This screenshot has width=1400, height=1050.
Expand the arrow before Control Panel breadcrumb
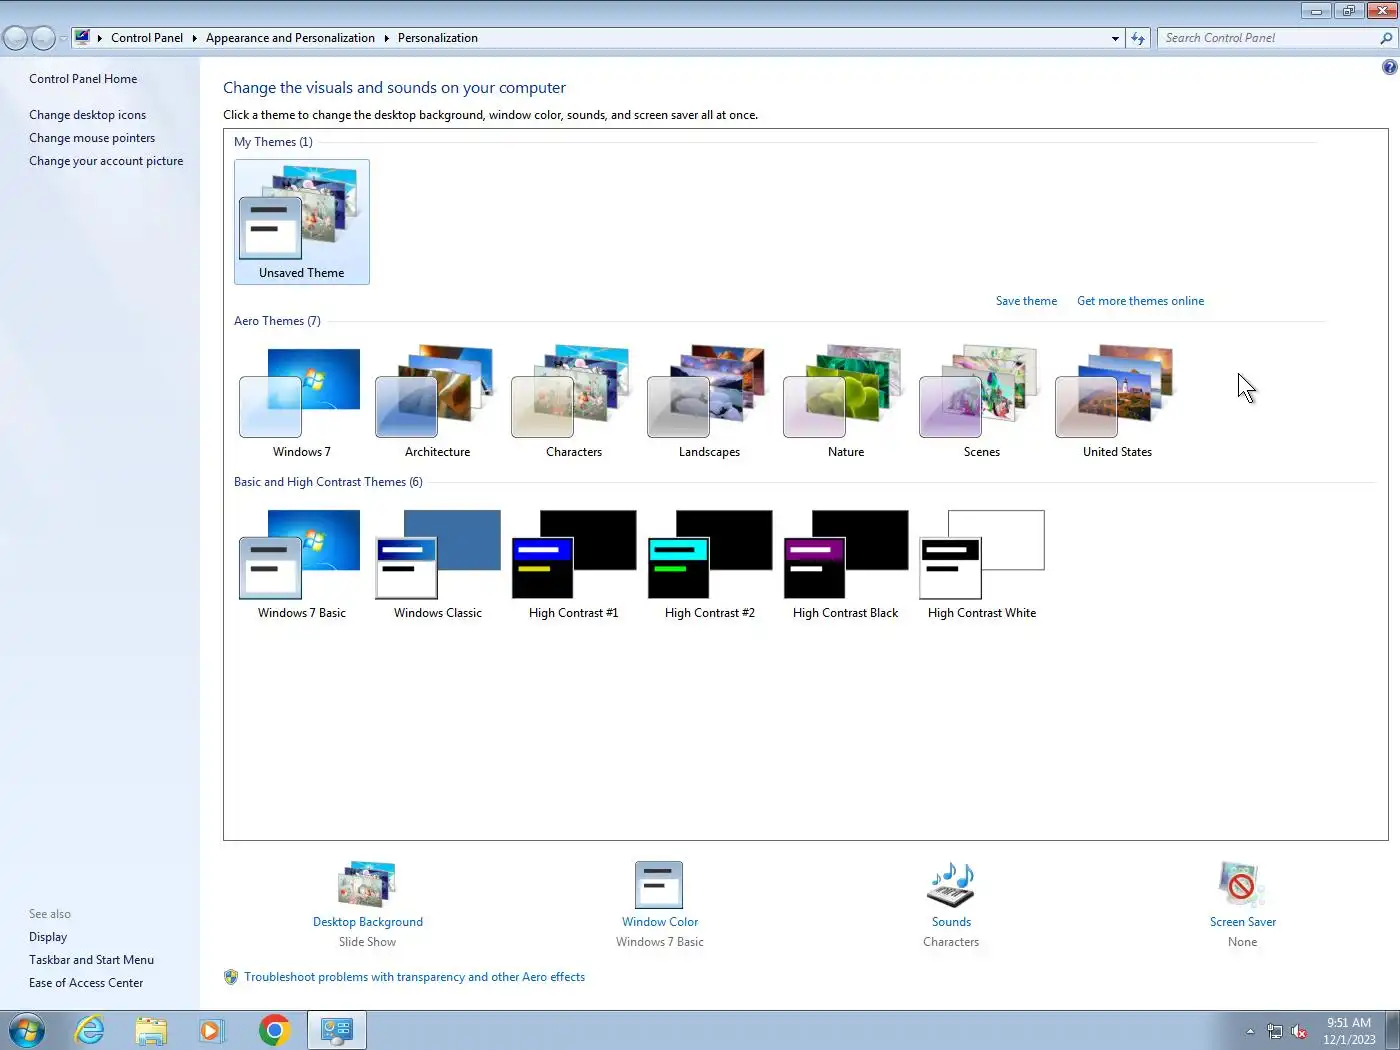coord(100,38)
